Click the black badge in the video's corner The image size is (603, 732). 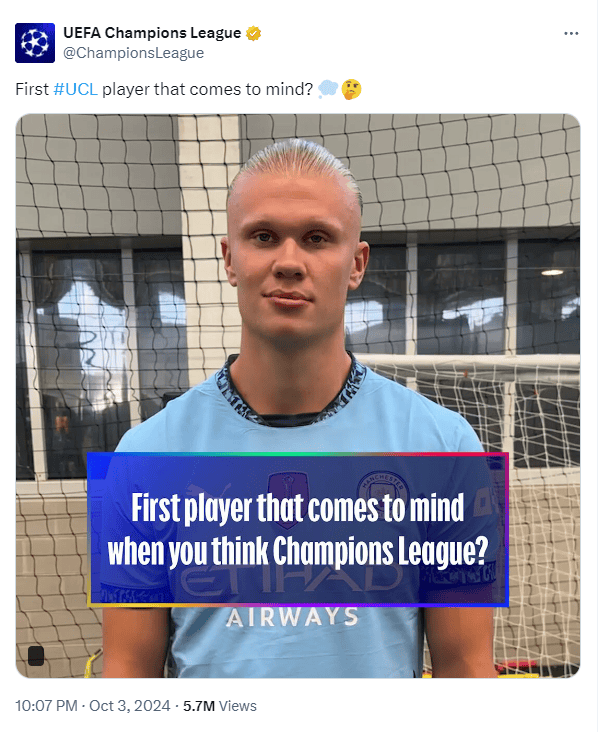(36, 655)
